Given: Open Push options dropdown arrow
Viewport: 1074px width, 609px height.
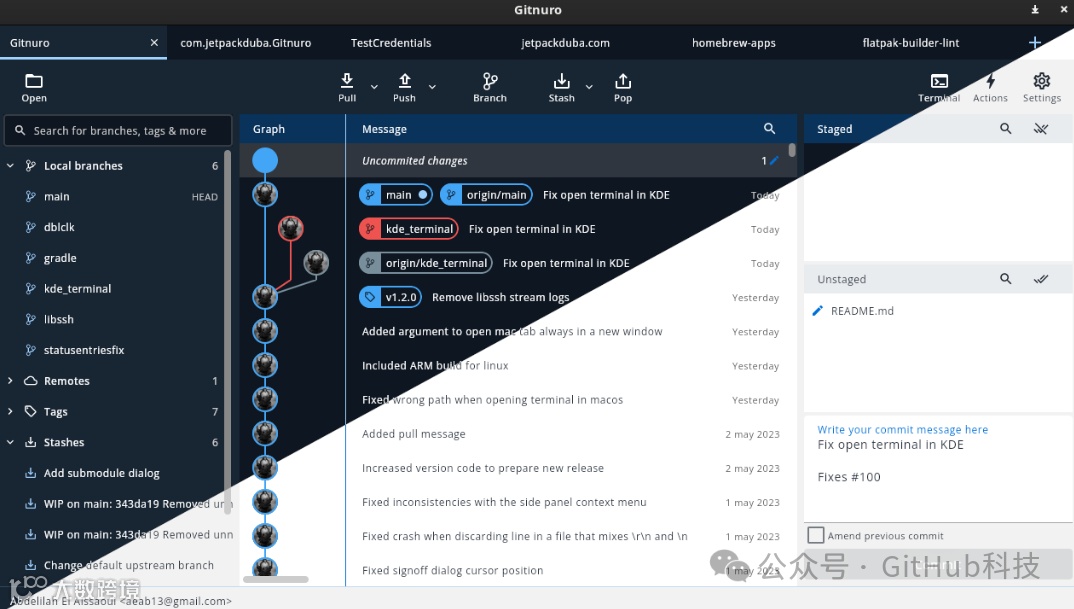Looking at the screenshot, I should pos(432,87).
